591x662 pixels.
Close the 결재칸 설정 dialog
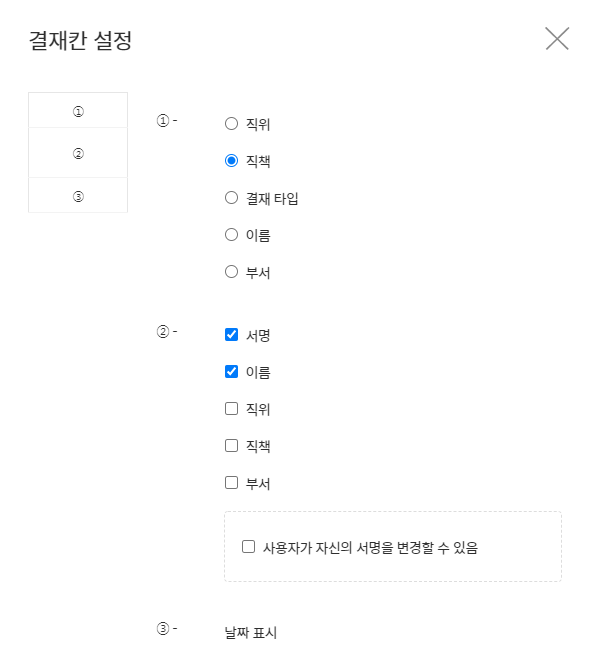coord(557,38)
